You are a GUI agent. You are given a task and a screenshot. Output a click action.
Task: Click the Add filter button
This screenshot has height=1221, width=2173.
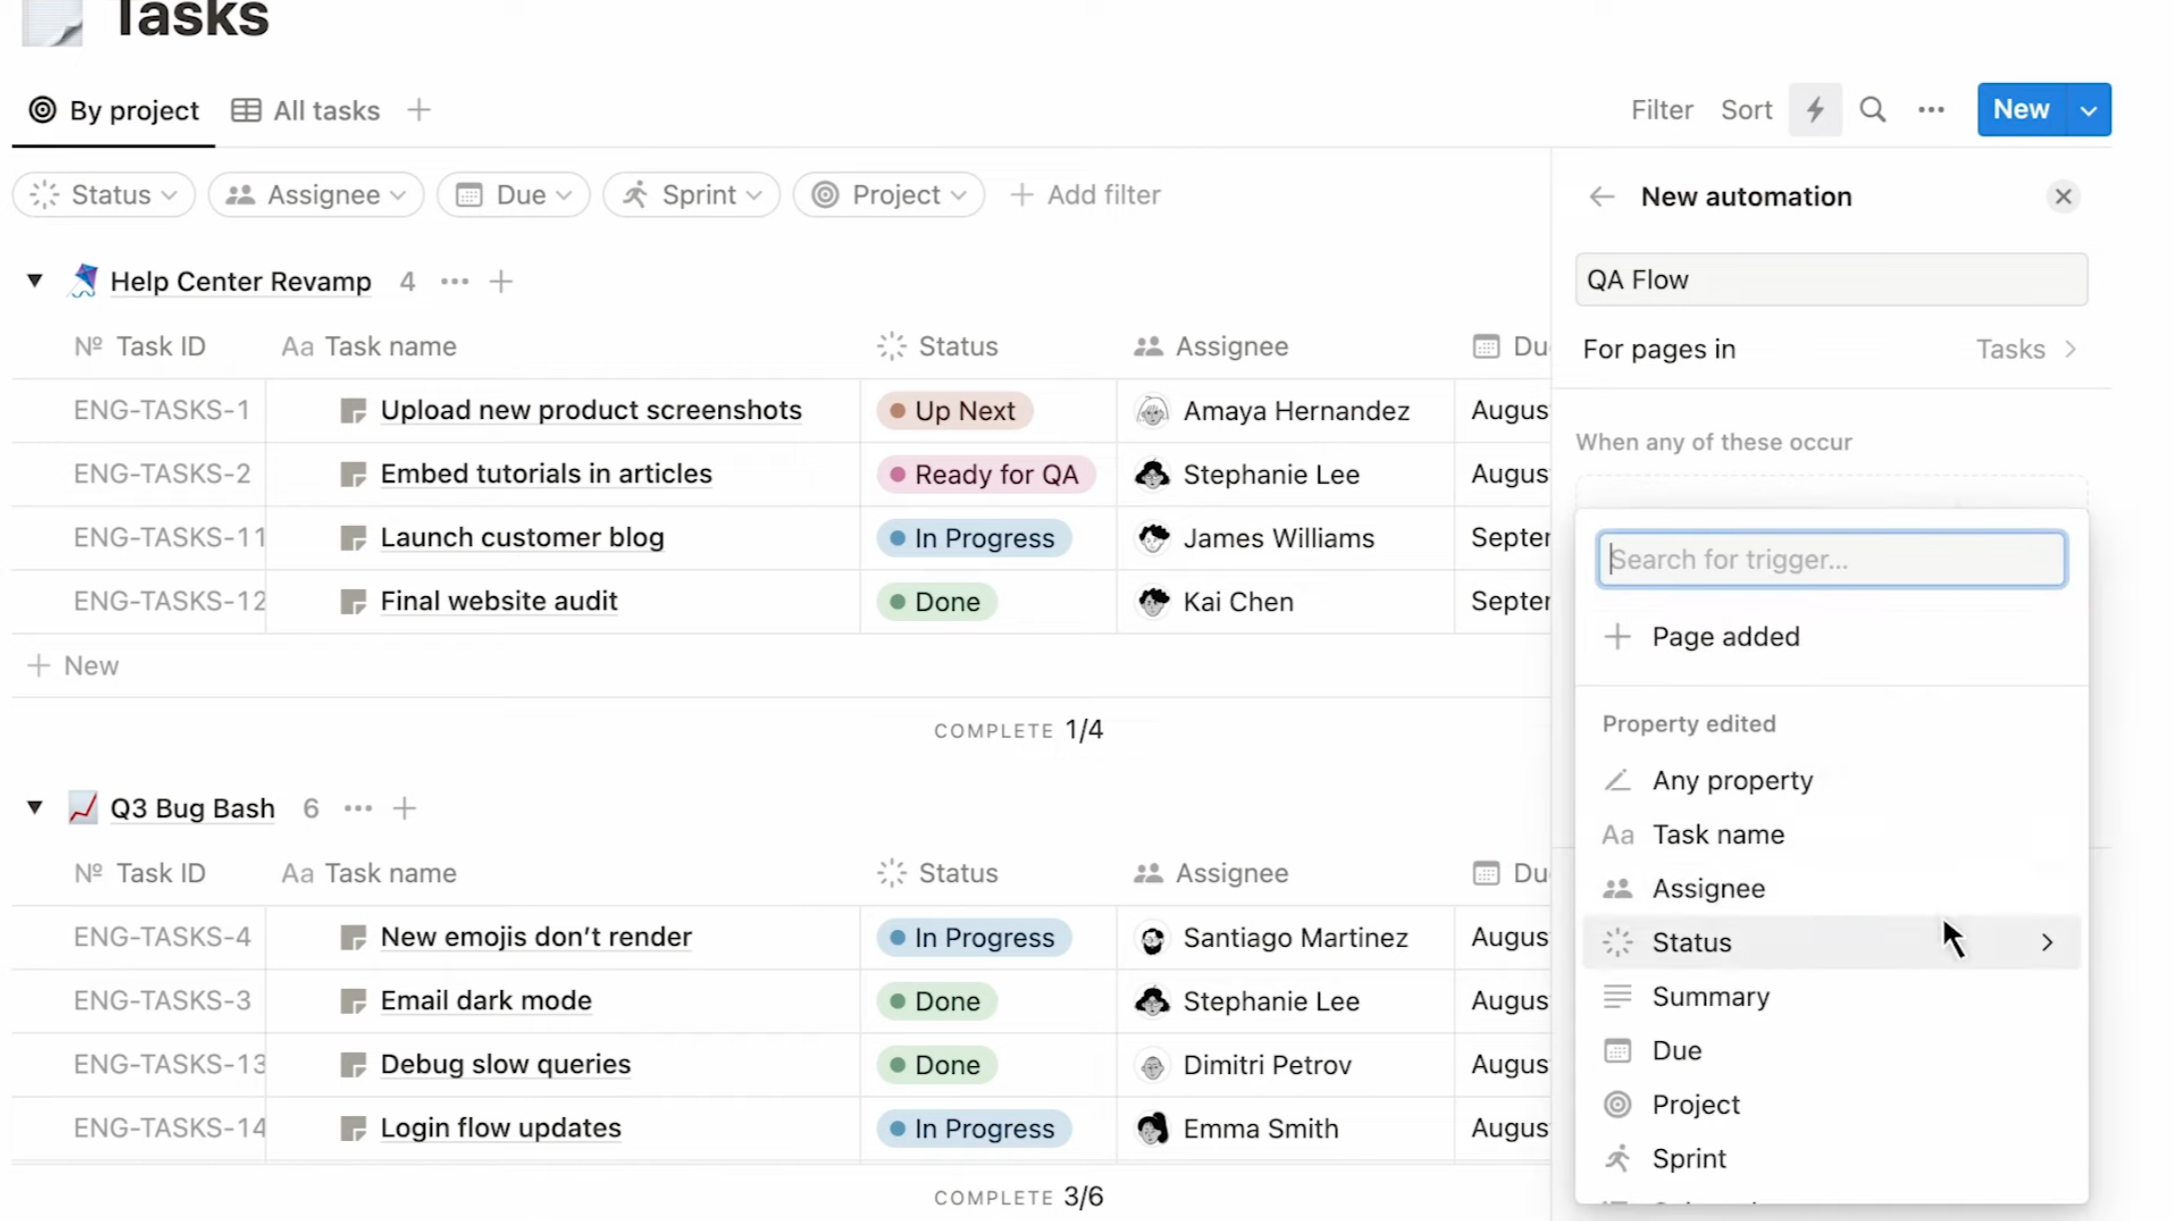1085,196
